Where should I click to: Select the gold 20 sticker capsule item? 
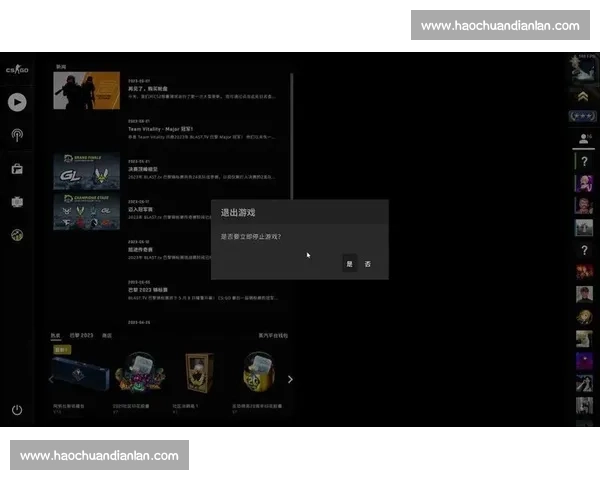click(x=259, y=372)
